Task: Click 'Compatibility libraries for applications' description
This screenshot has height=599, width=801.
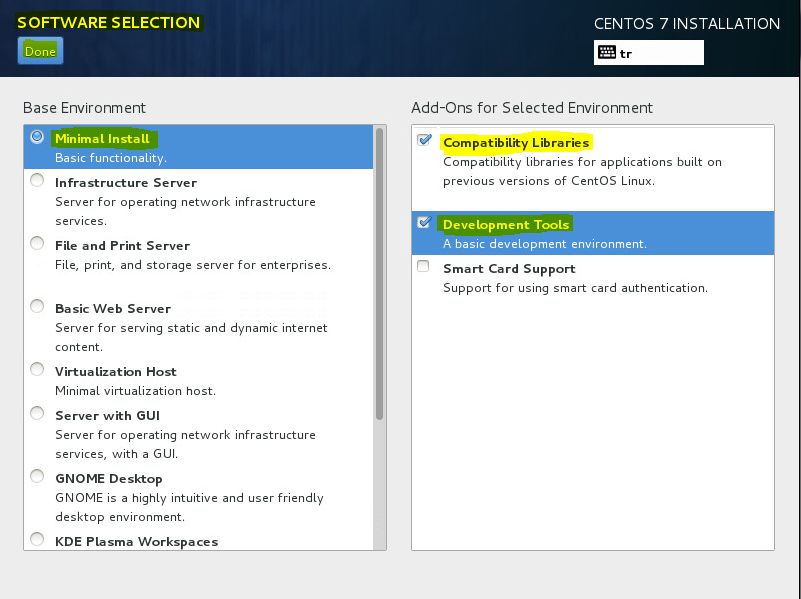Action: 582,171
